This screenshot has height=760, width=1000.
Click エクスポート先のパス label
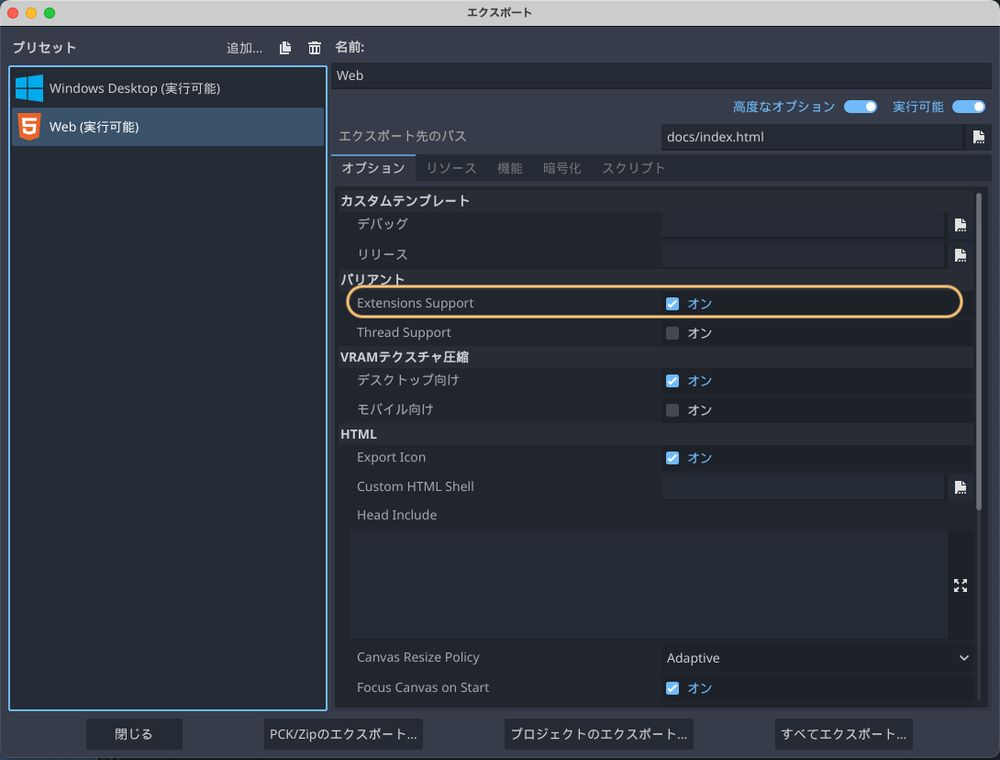402,136
